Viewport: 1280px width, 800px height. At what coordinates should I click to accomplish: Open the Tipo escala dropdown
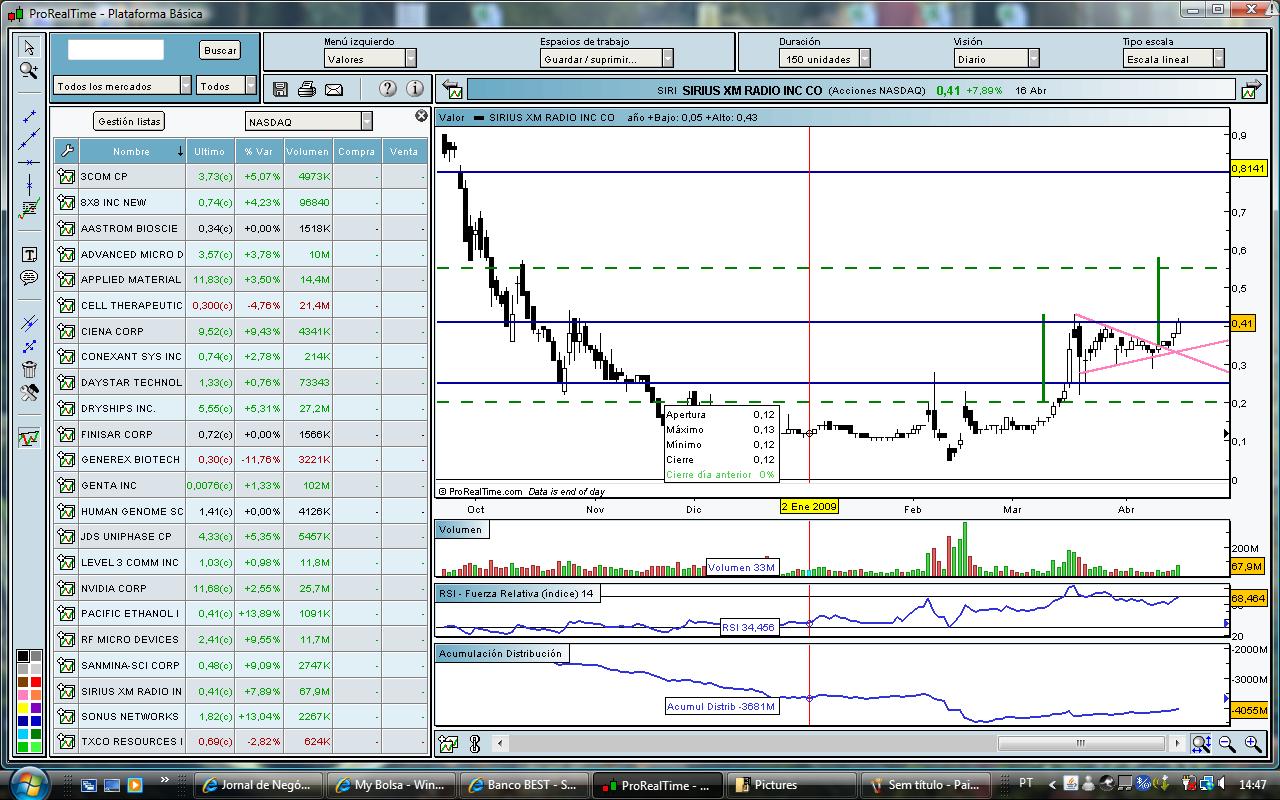[x=1173, y=59]
